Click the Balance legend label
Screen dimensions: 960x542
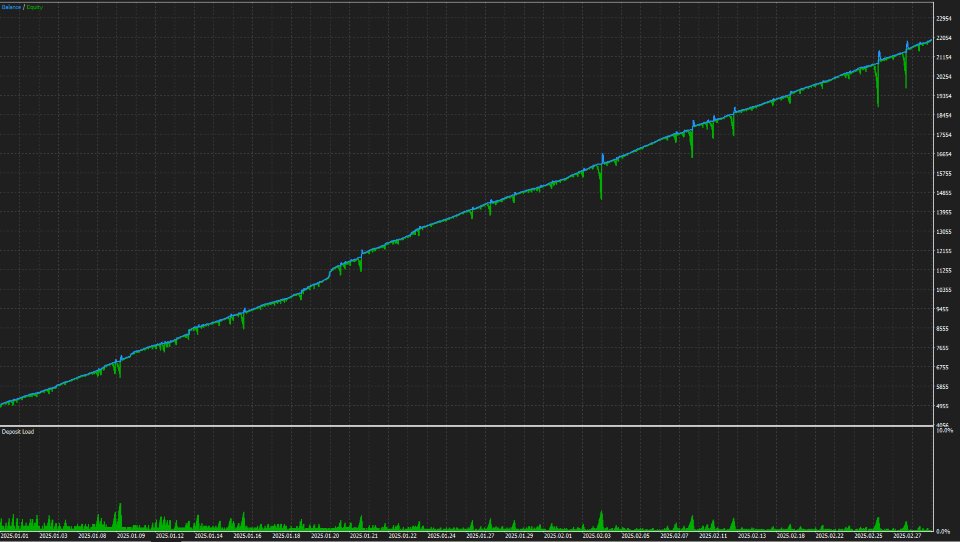(11, 7)
